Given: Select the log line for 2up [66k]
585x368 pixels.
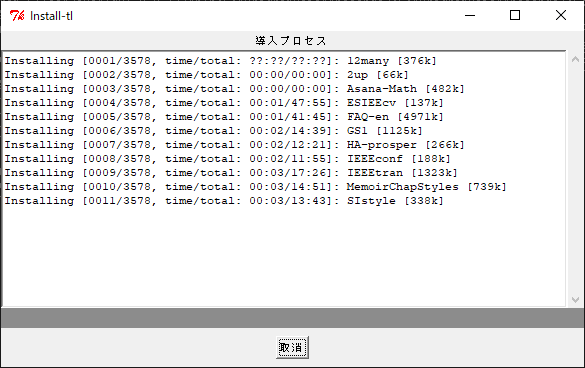Looking at the screenshot, I should pos(206,75).
